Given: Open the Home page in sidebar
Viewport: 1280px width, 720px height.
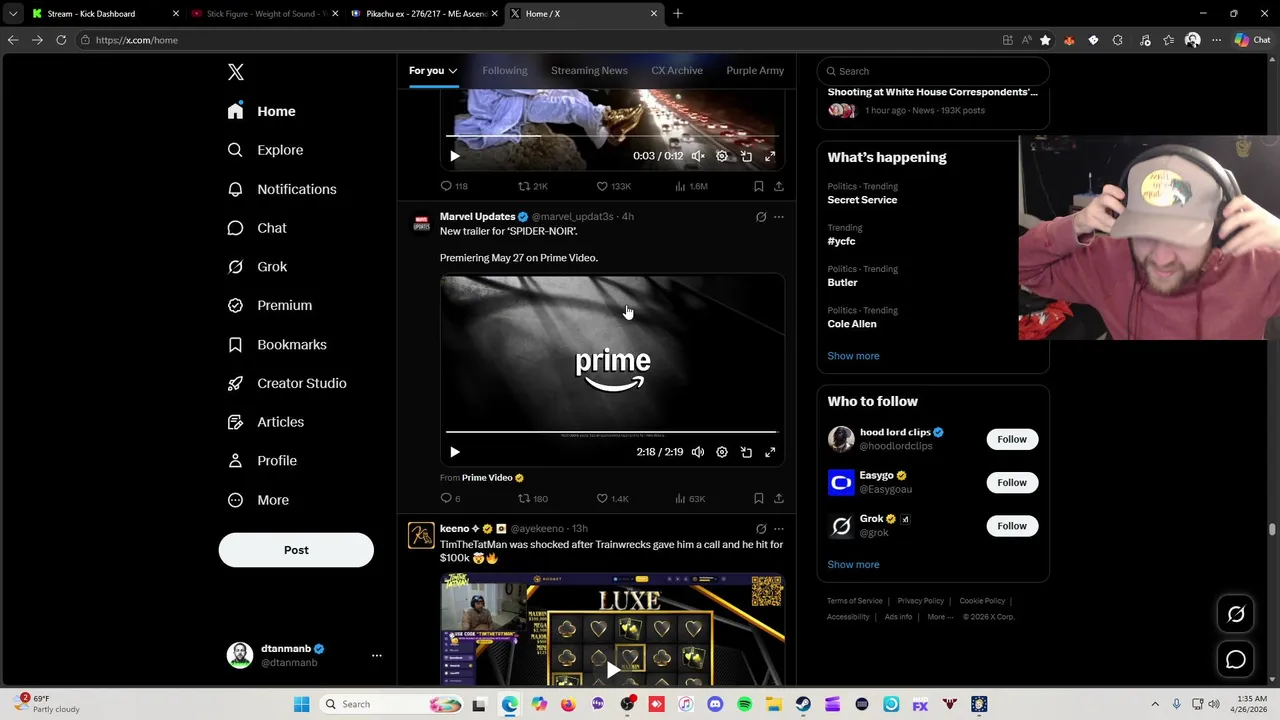Looking at the screenshot, I should [262, 111].
